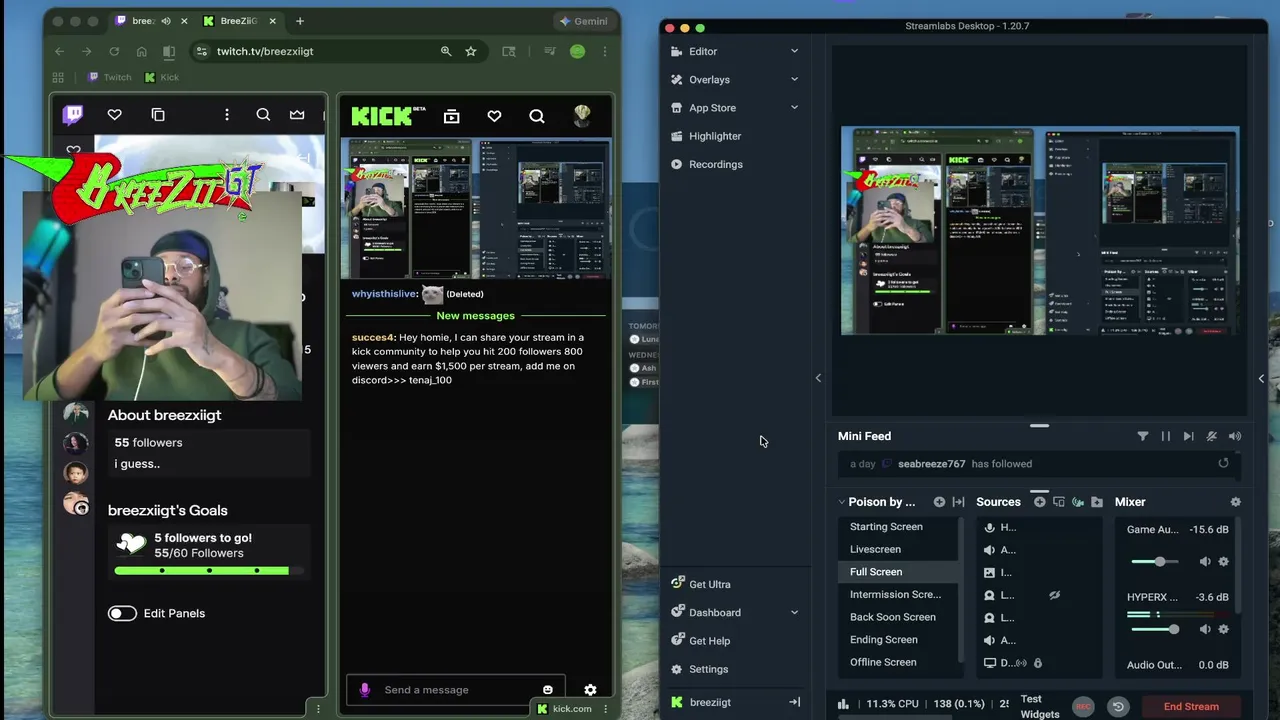
Task: Open emoji picker in Kick chat
Action: pyautogui.click(x=548, y=690)
